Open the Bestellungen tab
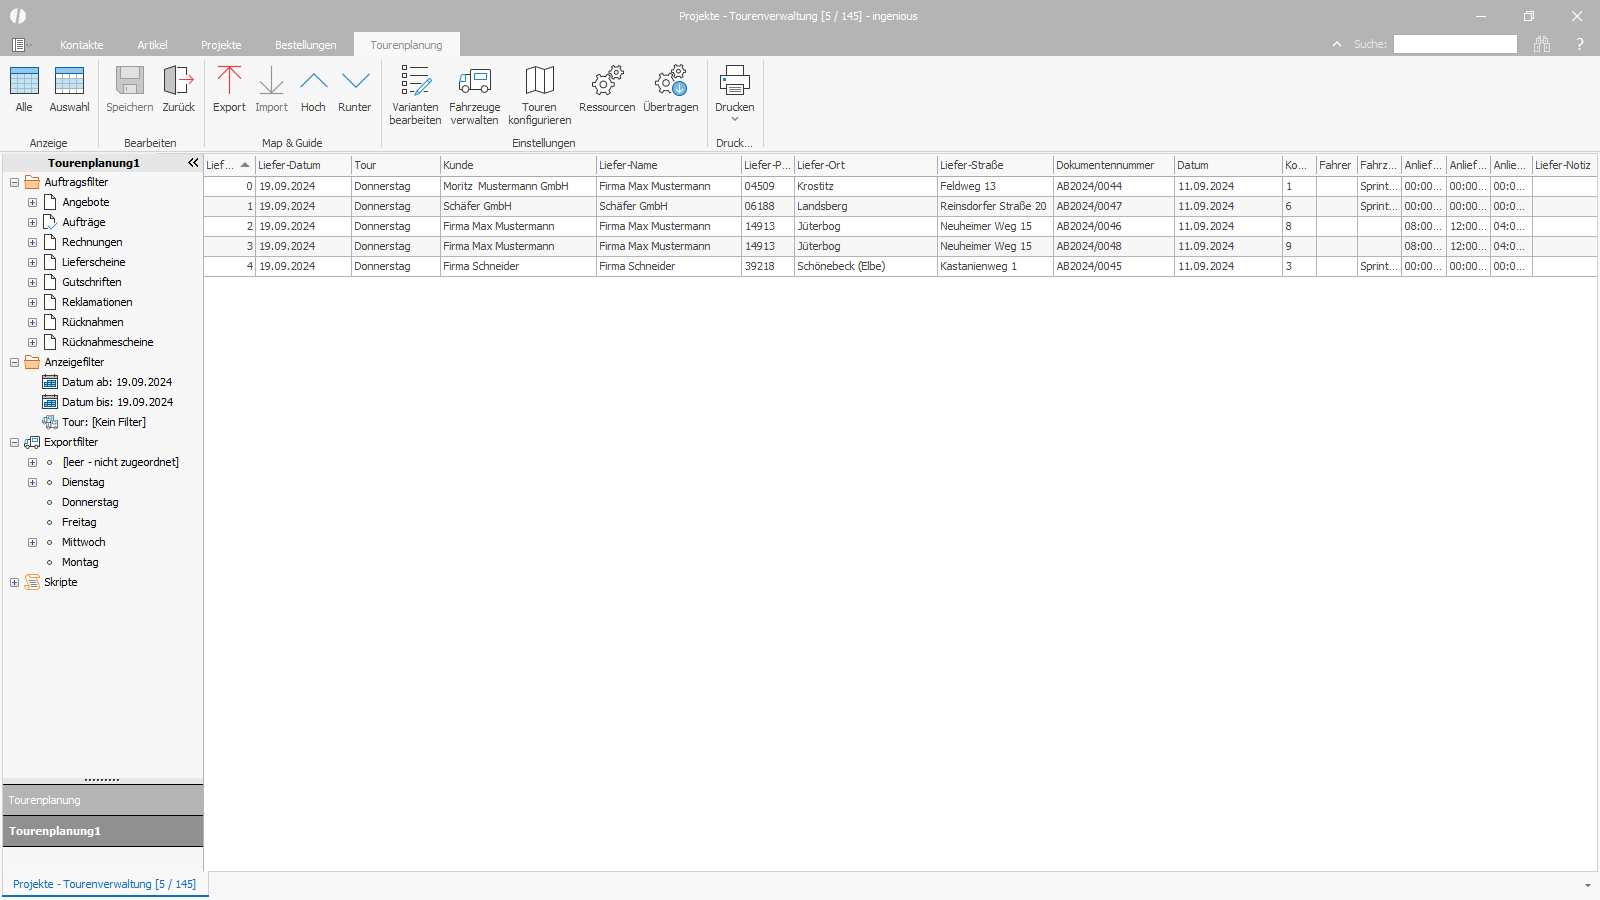The width and height of the screenshot is (1600, 900). (x=306, y=45)
